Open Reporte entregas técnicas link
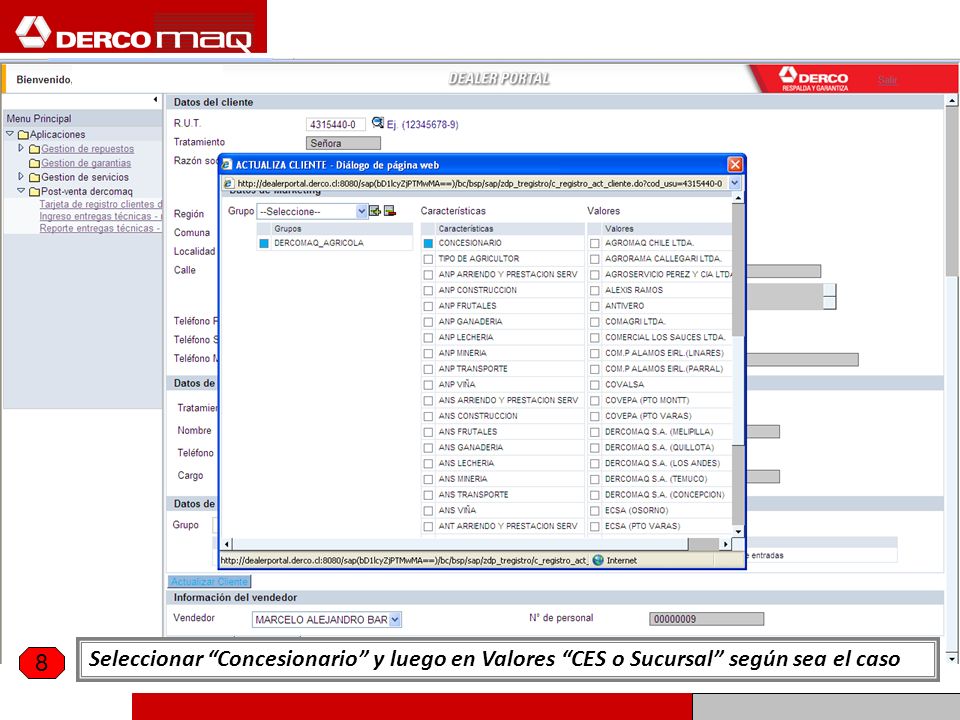This screenshot has height=720, width=960. (100, 228)
